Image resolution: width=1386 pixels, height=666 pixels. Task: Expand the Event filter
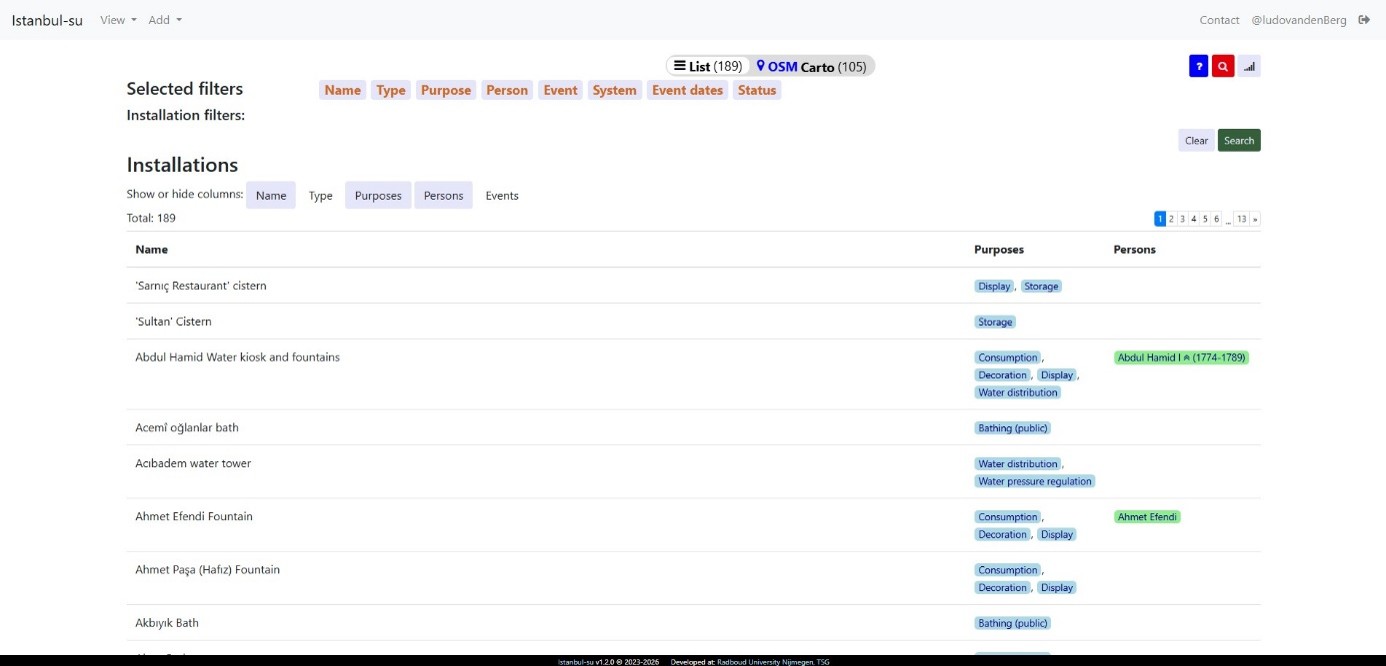(560, 90)
